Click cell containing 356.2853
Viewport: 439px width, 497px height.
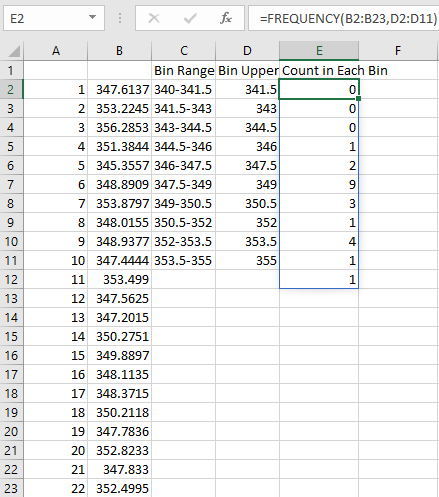tap(120, 127)
